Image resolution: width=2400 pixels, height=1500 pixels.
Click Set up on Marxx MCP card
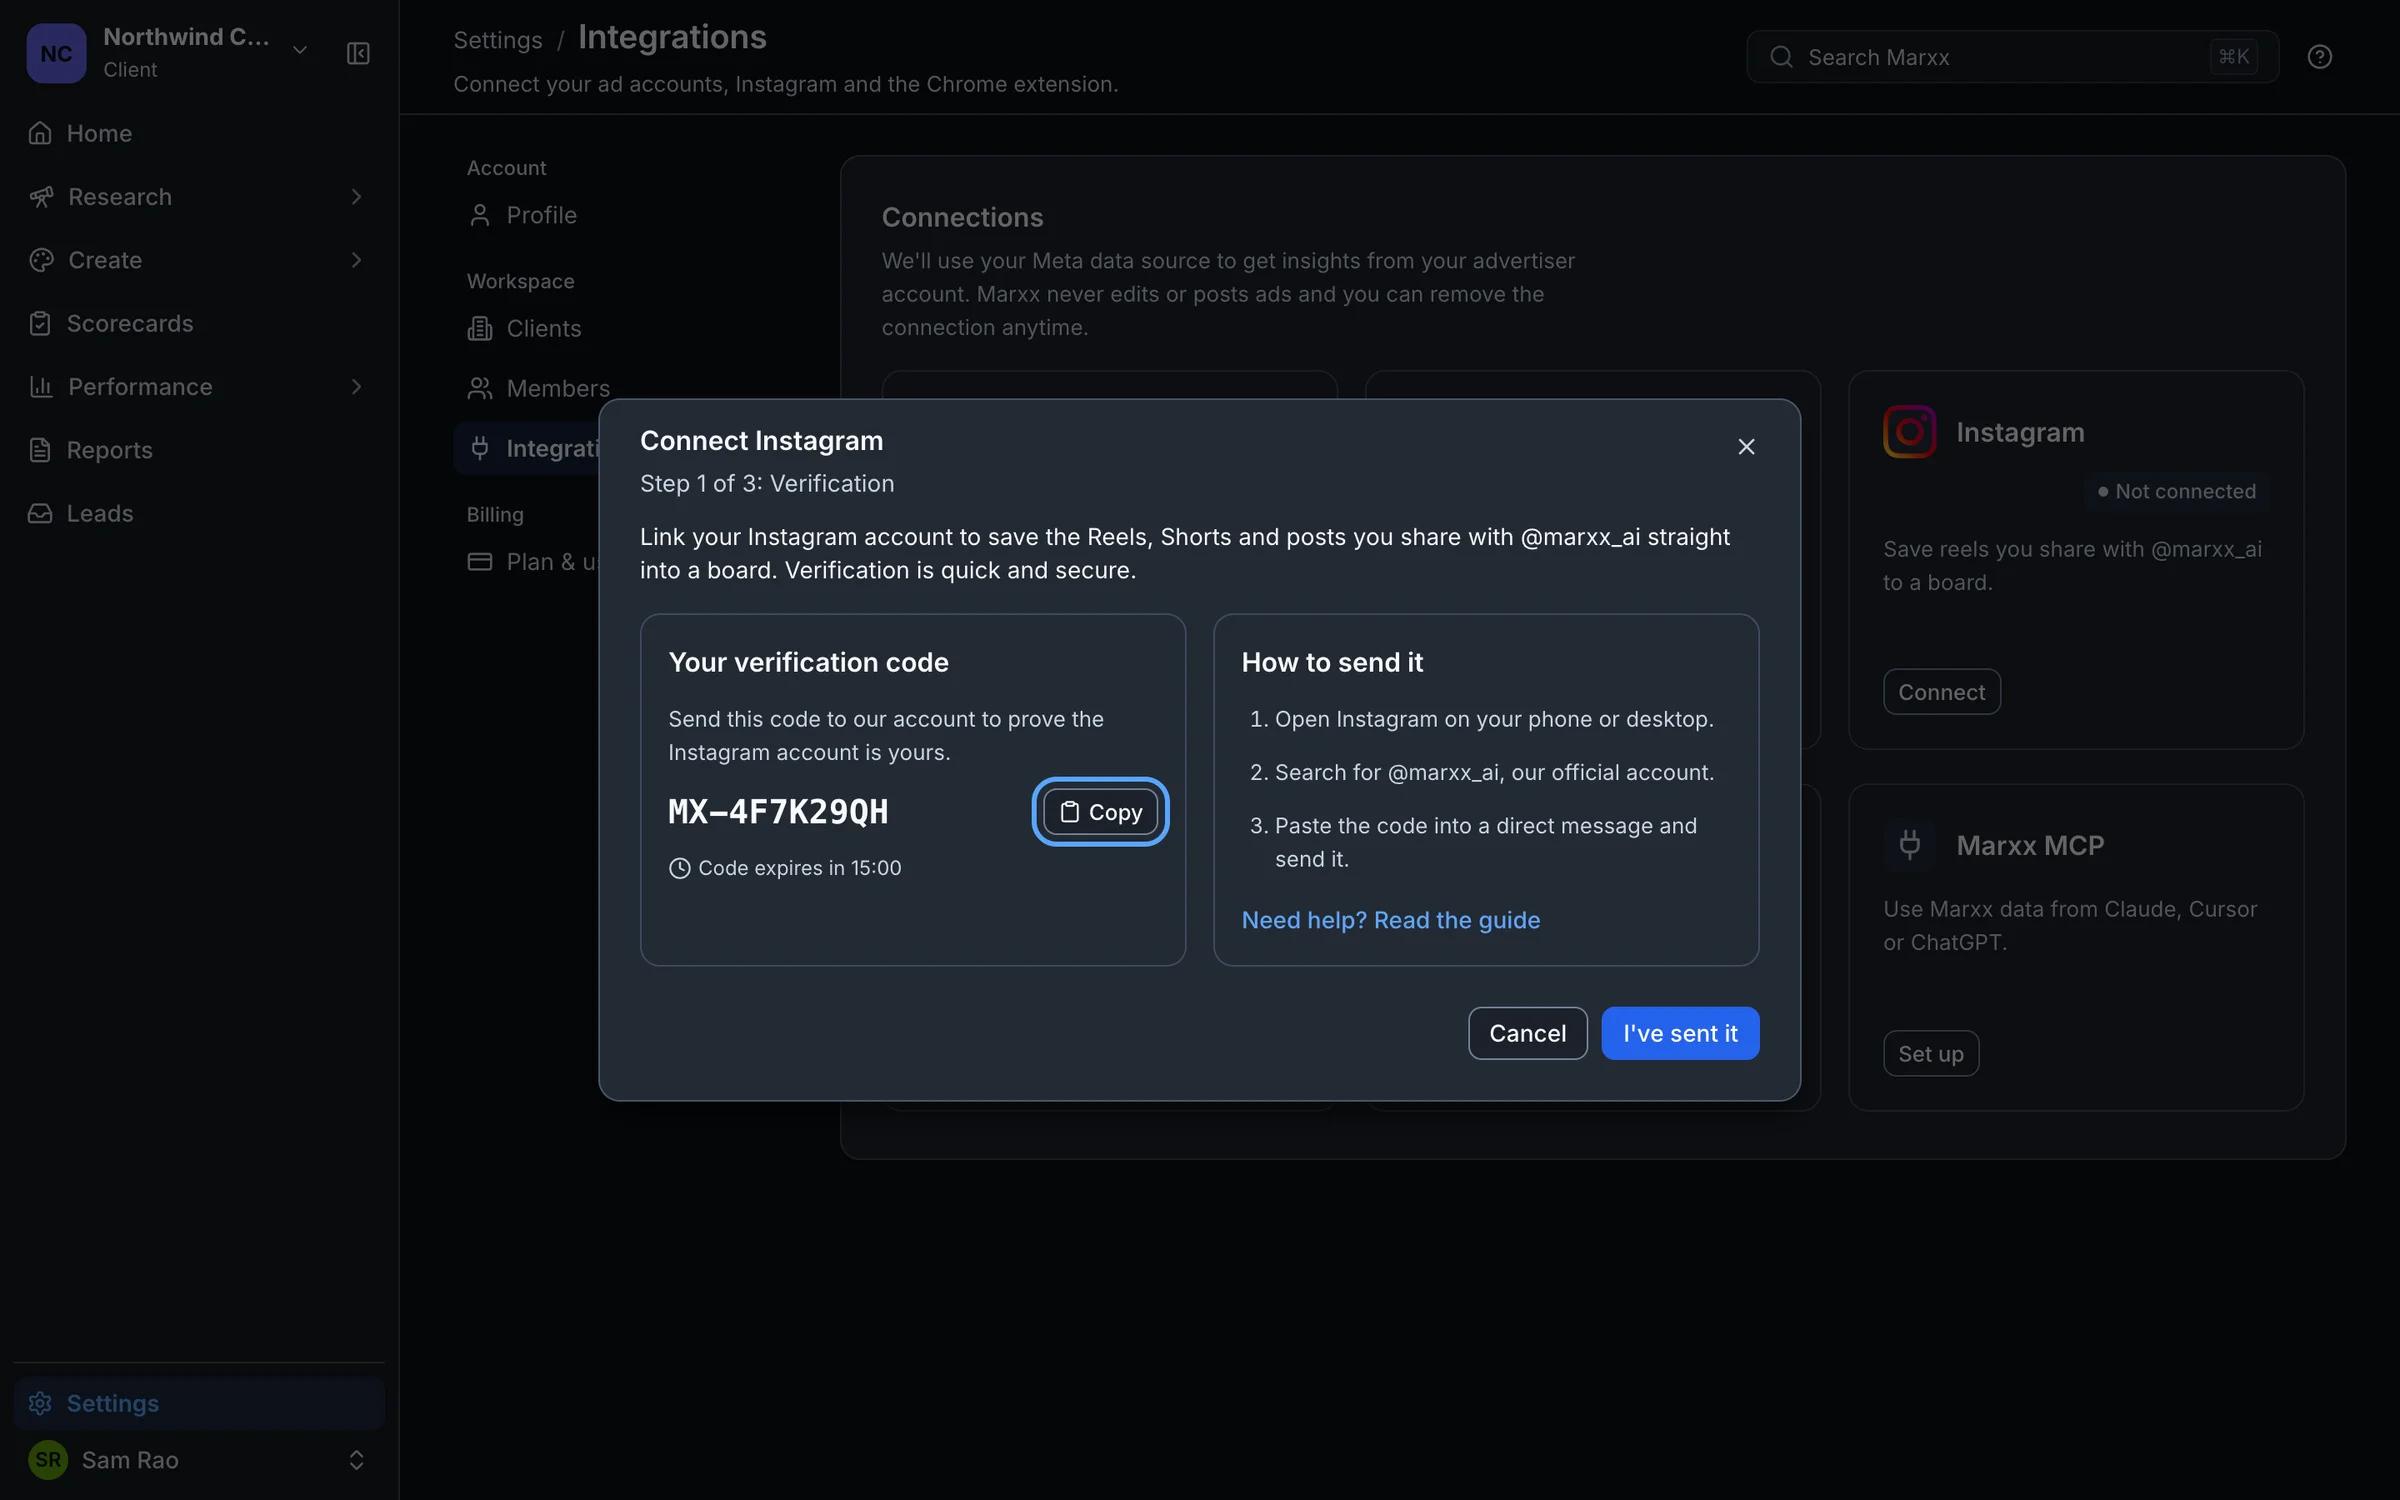[1930, 1053]
